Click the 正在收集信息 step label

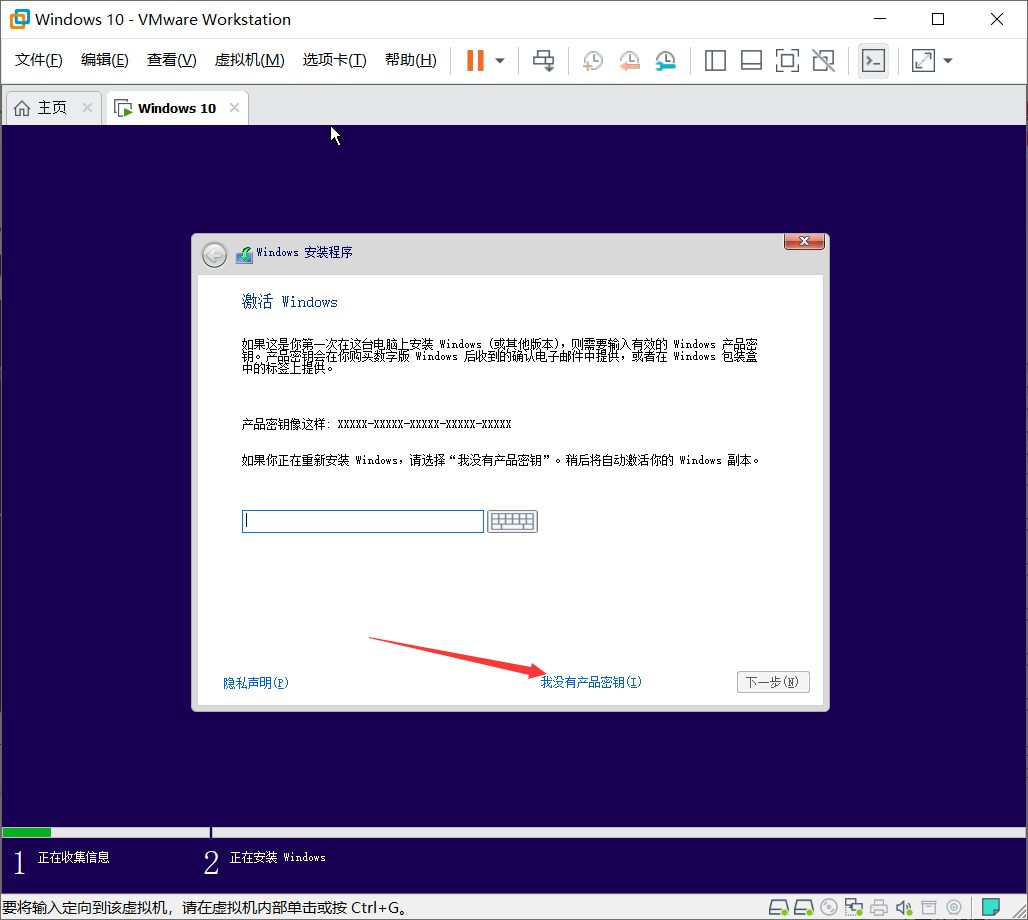73,857
